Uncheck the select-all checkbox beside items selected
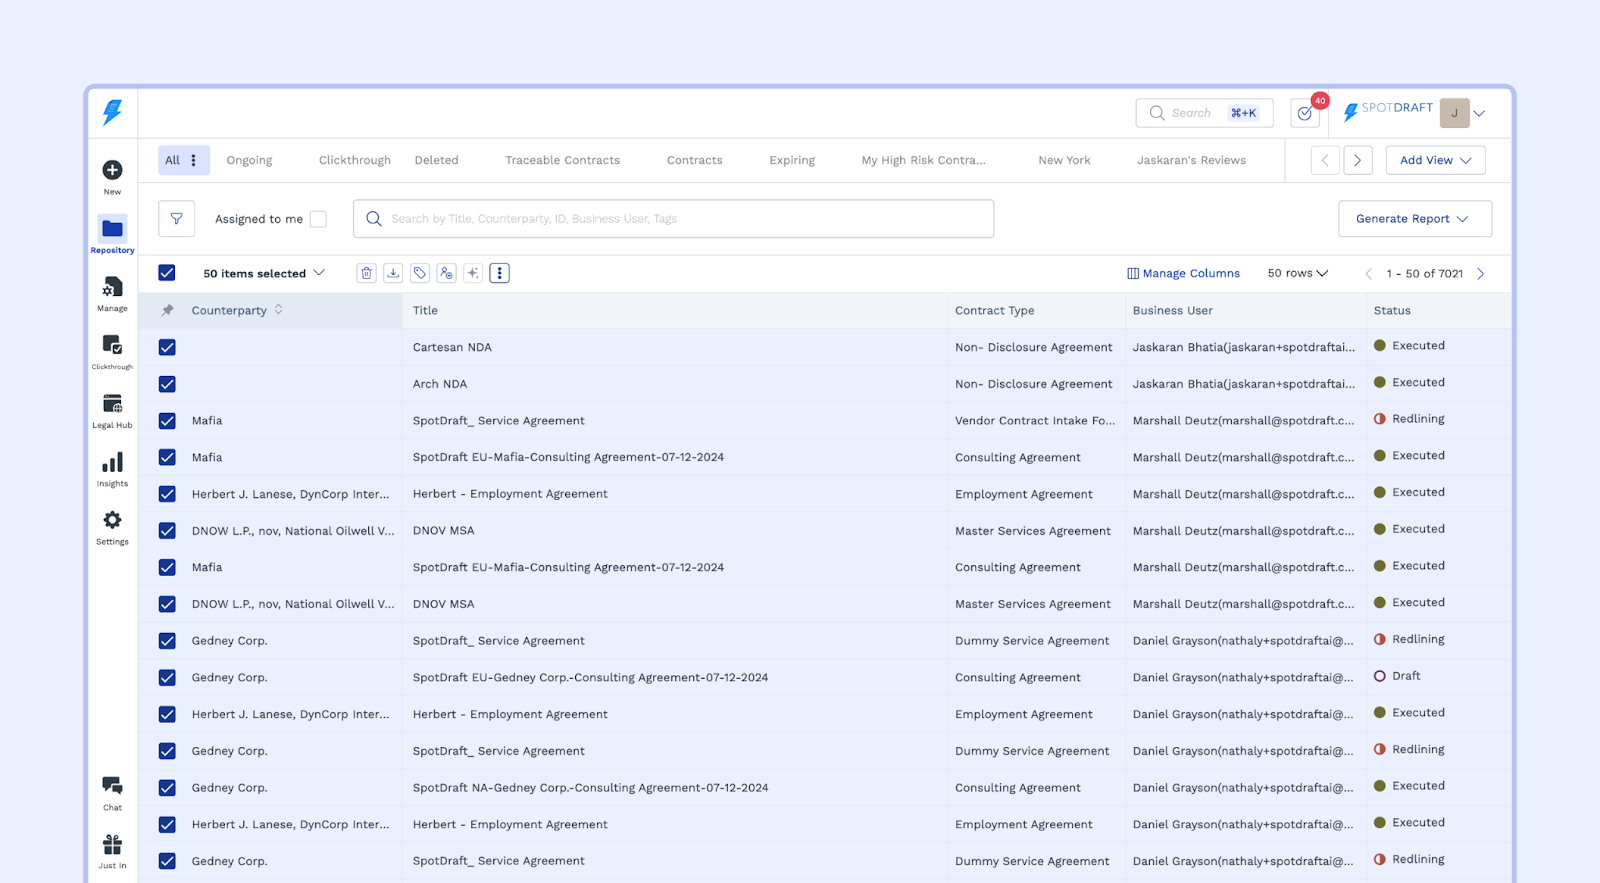The image size is (1600, 883). [x=167, y=273]
